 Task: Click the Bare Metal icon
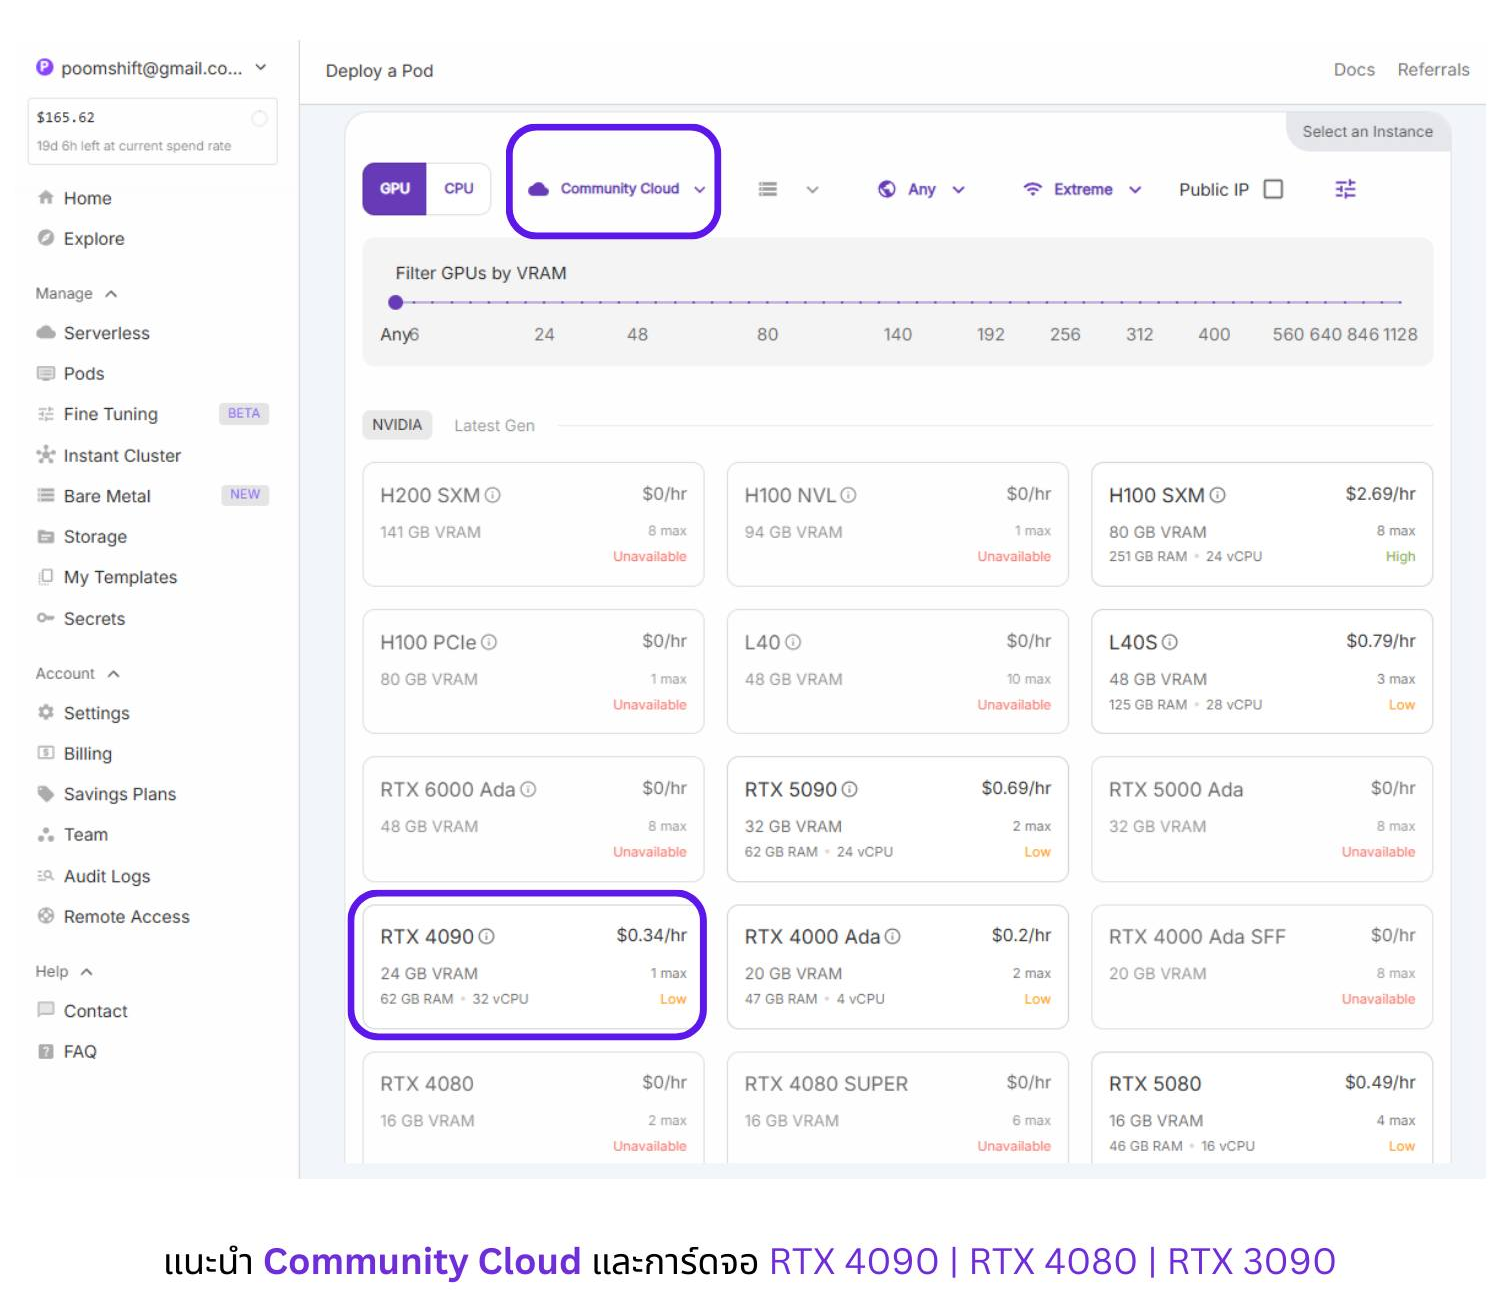[45, 496]
